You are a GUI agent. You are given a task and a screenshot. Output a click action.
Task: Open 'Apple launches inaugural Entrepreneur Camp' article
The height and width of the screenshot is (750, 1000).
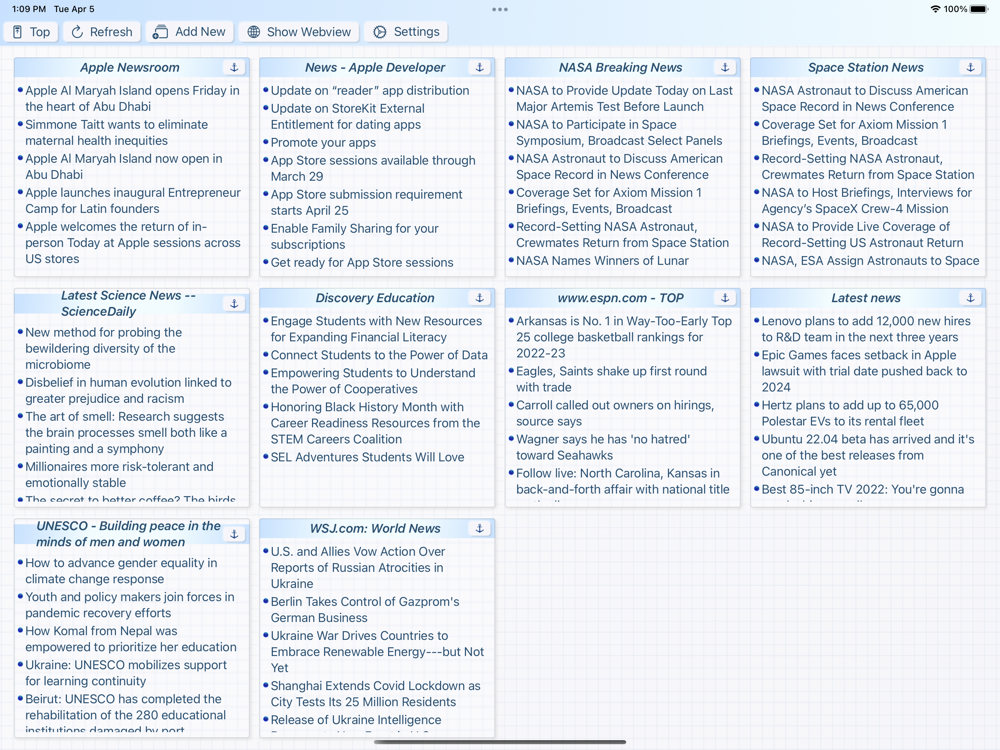(x=133, y=200)
